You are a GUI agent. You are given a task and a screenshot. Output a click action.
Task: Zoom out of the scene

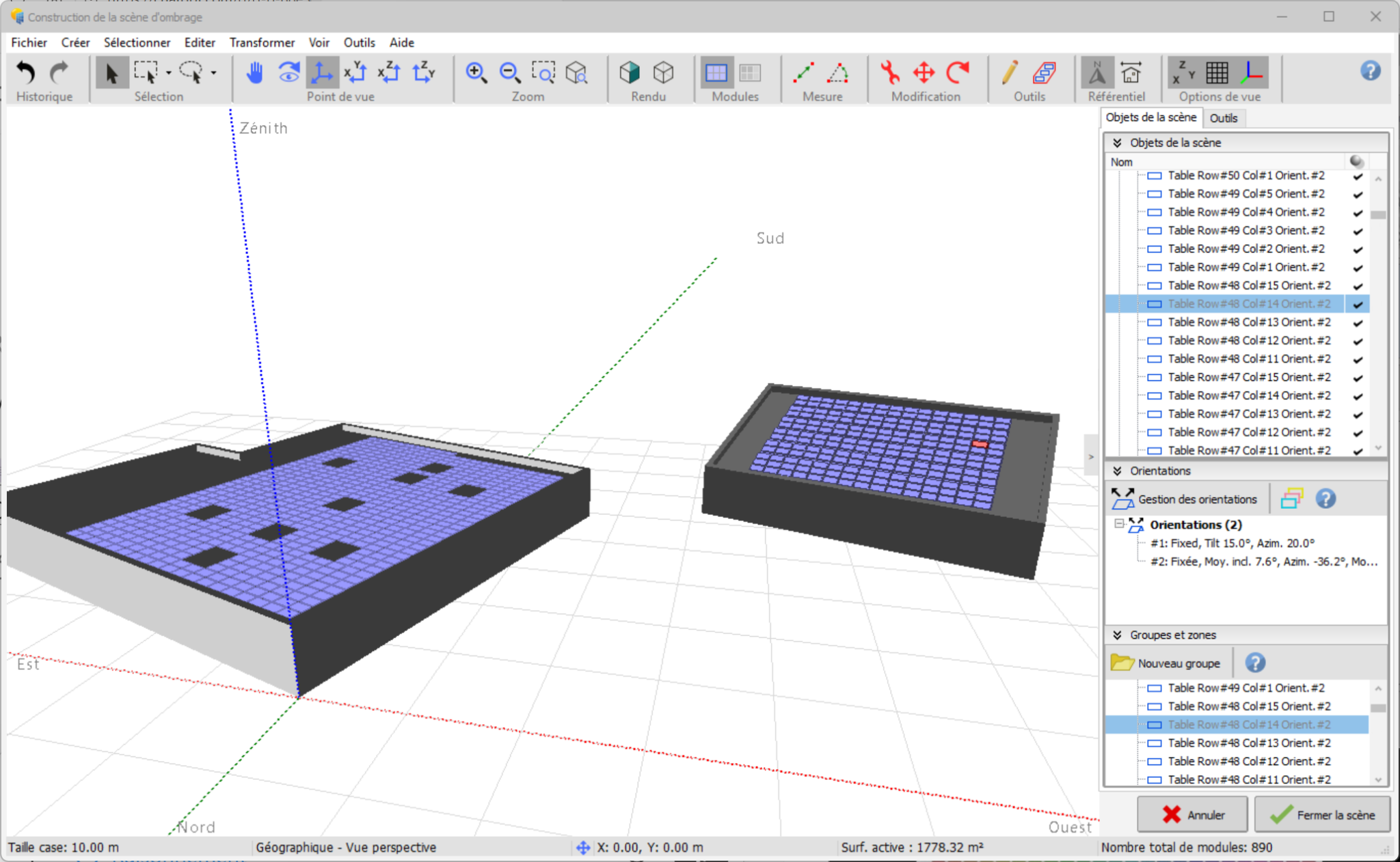click(510, 73)
